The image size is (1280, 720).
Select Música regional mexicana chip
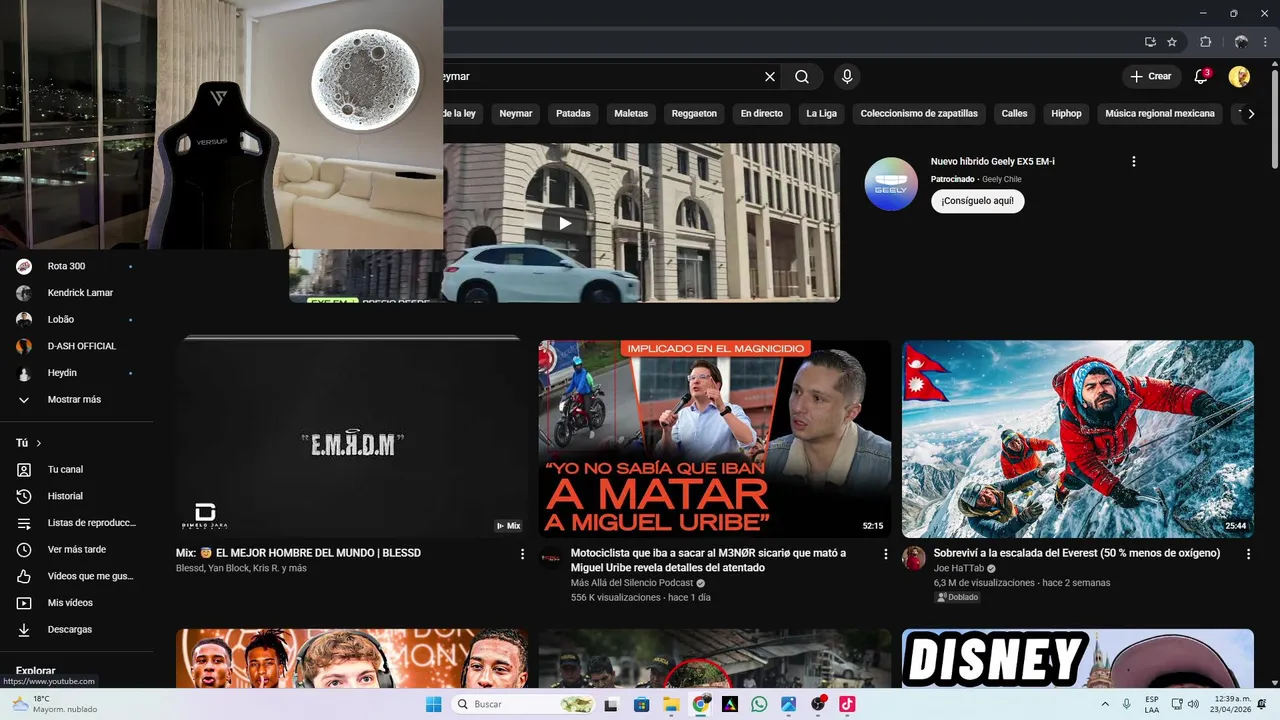click(x=1160, y=113)
